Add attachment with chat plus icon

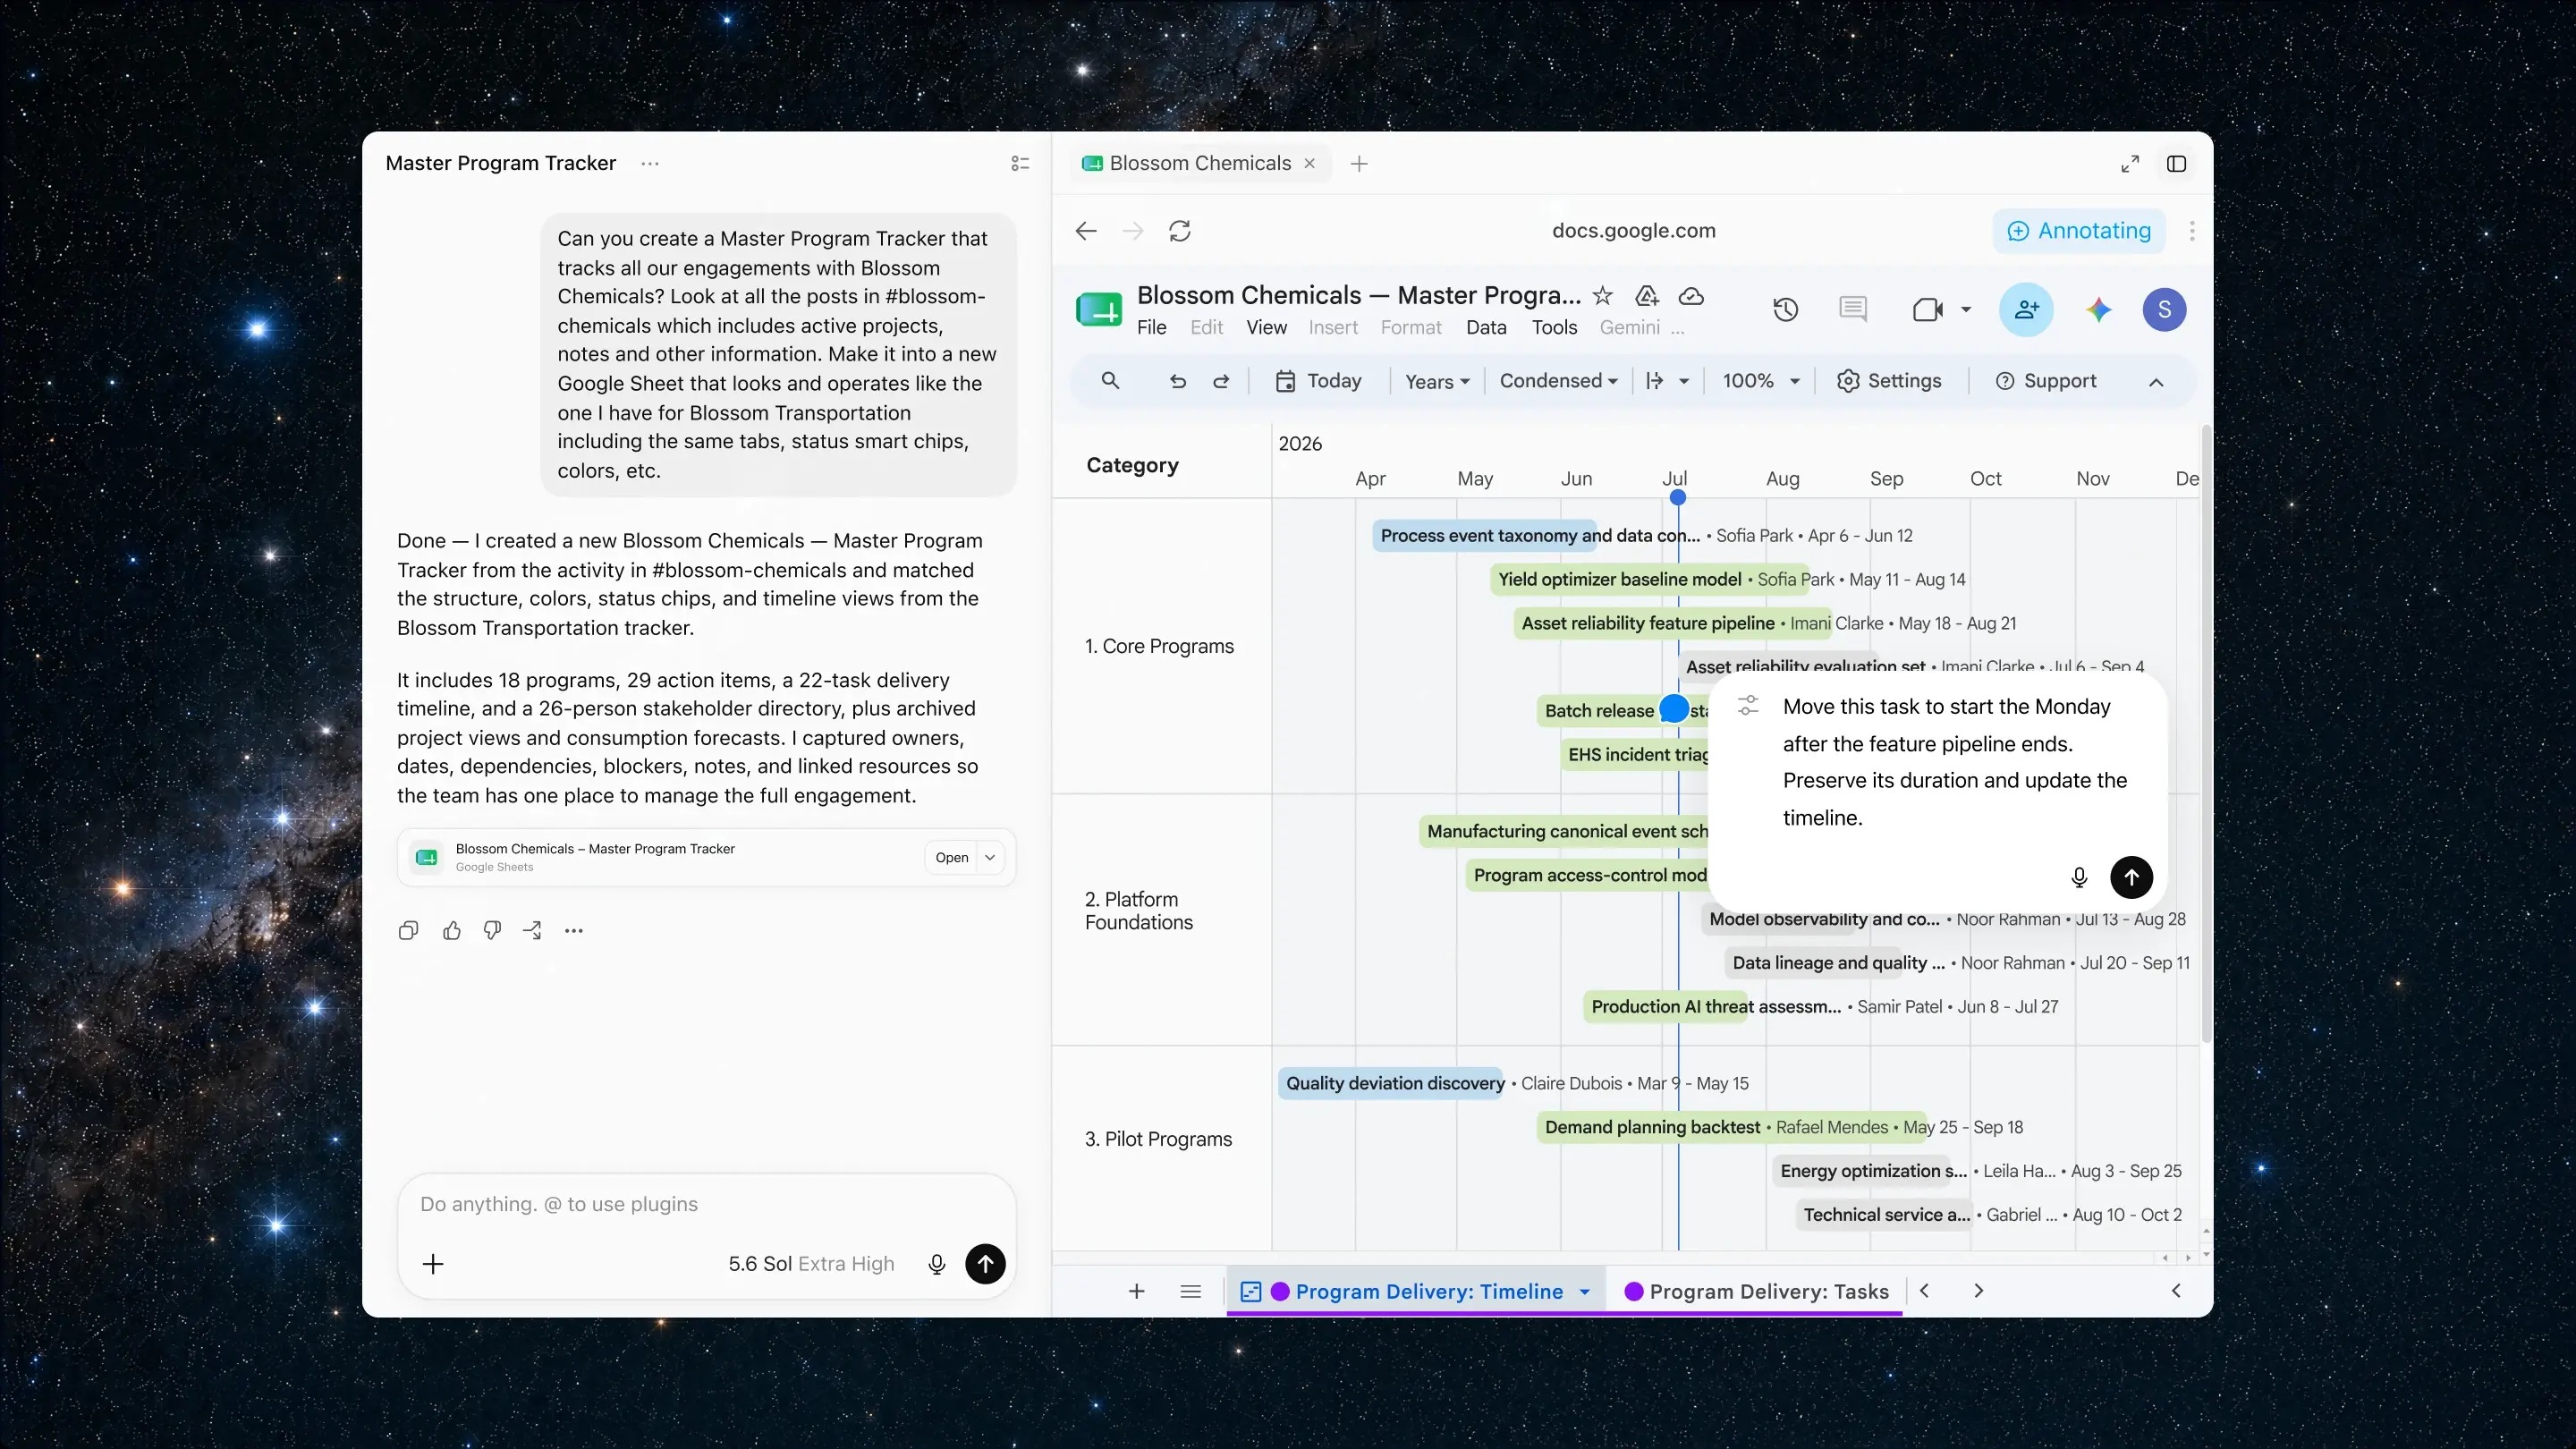(x=433, y=1264)
